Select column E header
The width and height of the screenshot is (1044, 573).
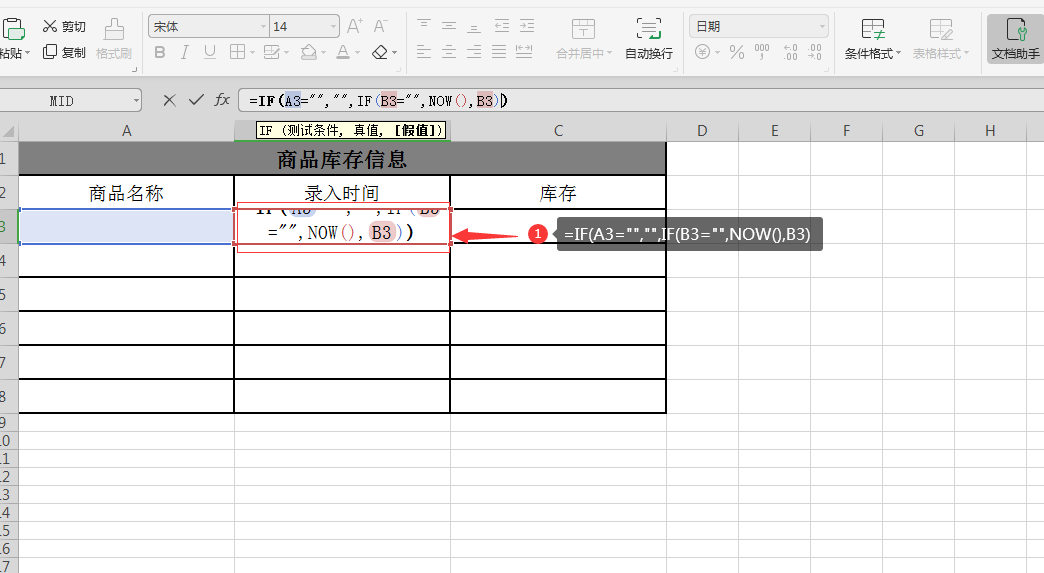coord(774,131)
